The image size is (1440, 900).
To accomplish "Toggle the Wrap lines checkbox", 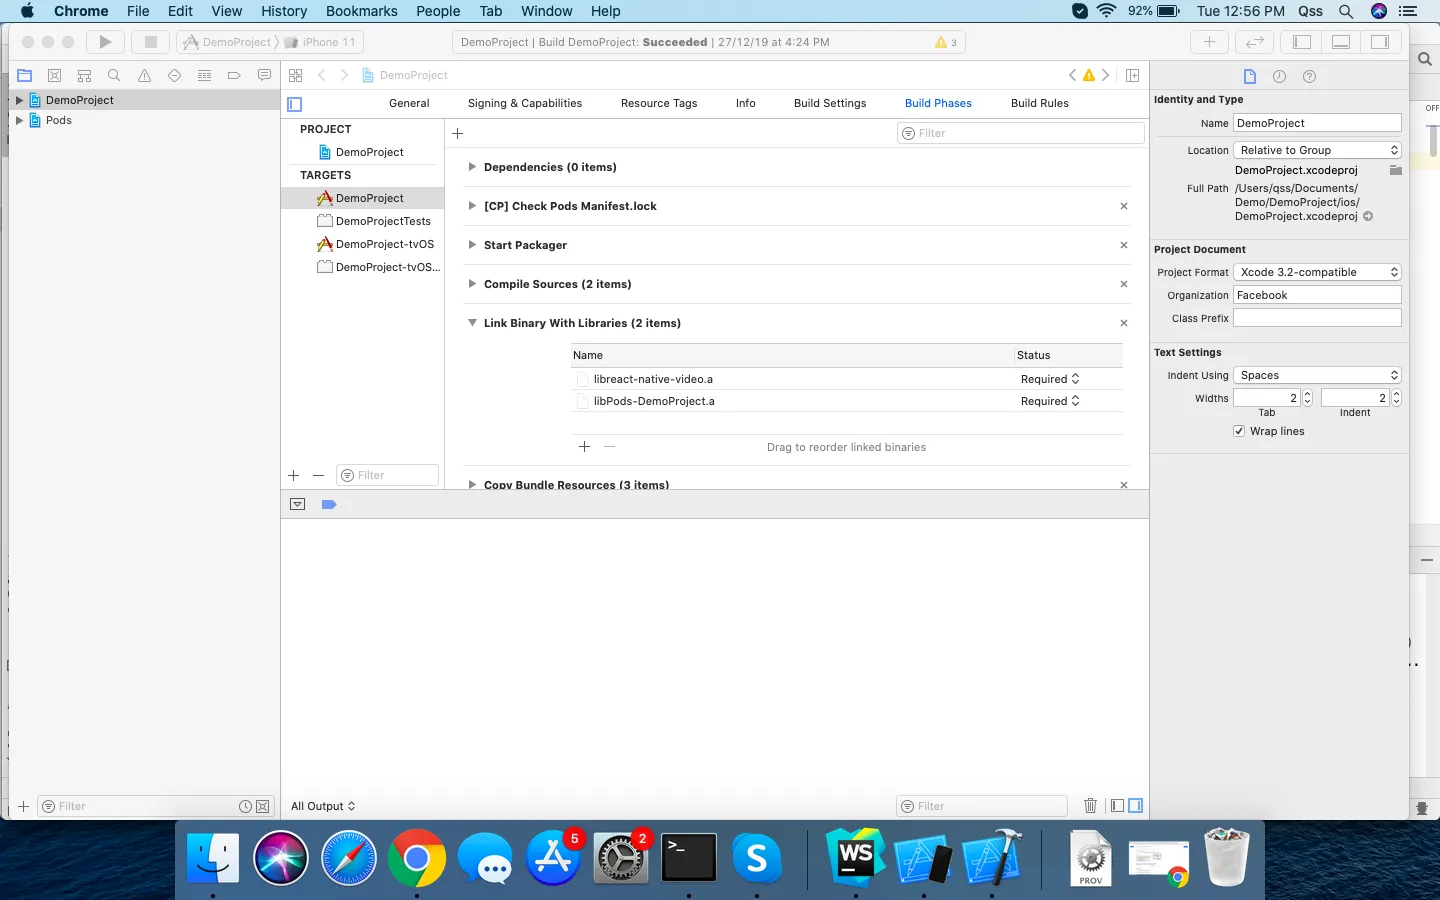I will click(x=1239, y=431).
